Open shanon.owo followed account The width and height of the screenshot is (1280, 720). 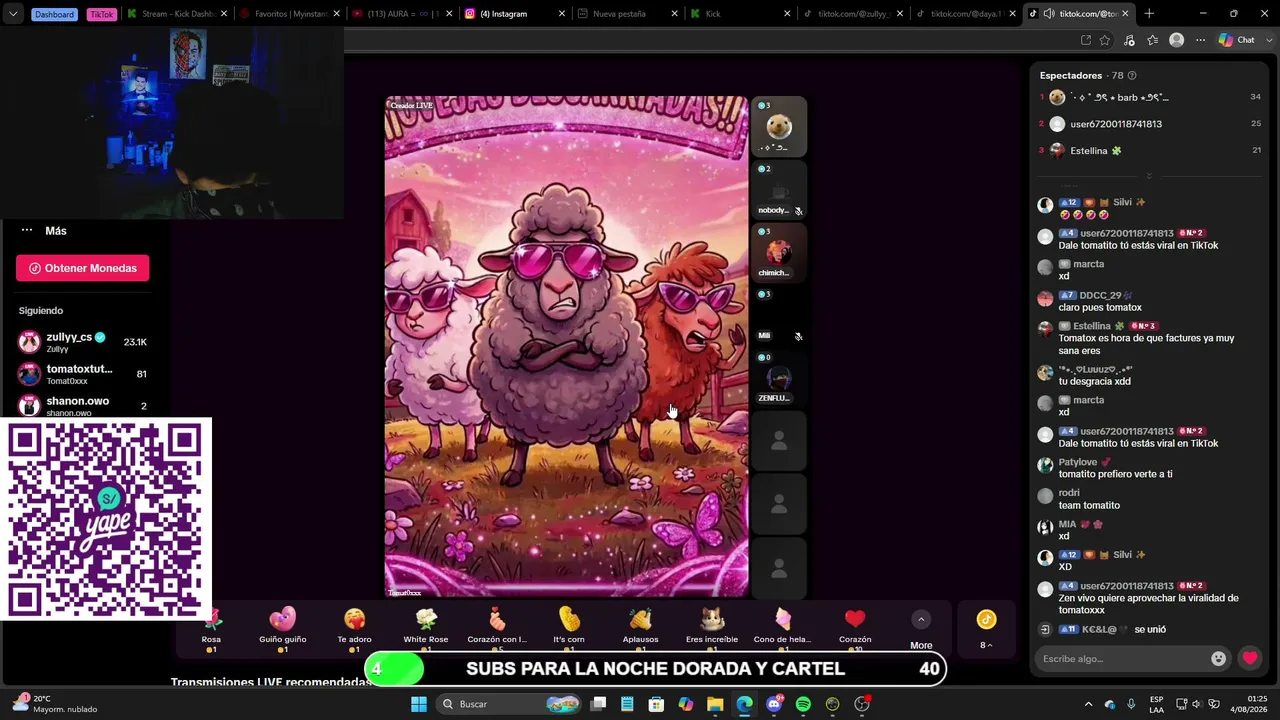(x=83, y=405)
